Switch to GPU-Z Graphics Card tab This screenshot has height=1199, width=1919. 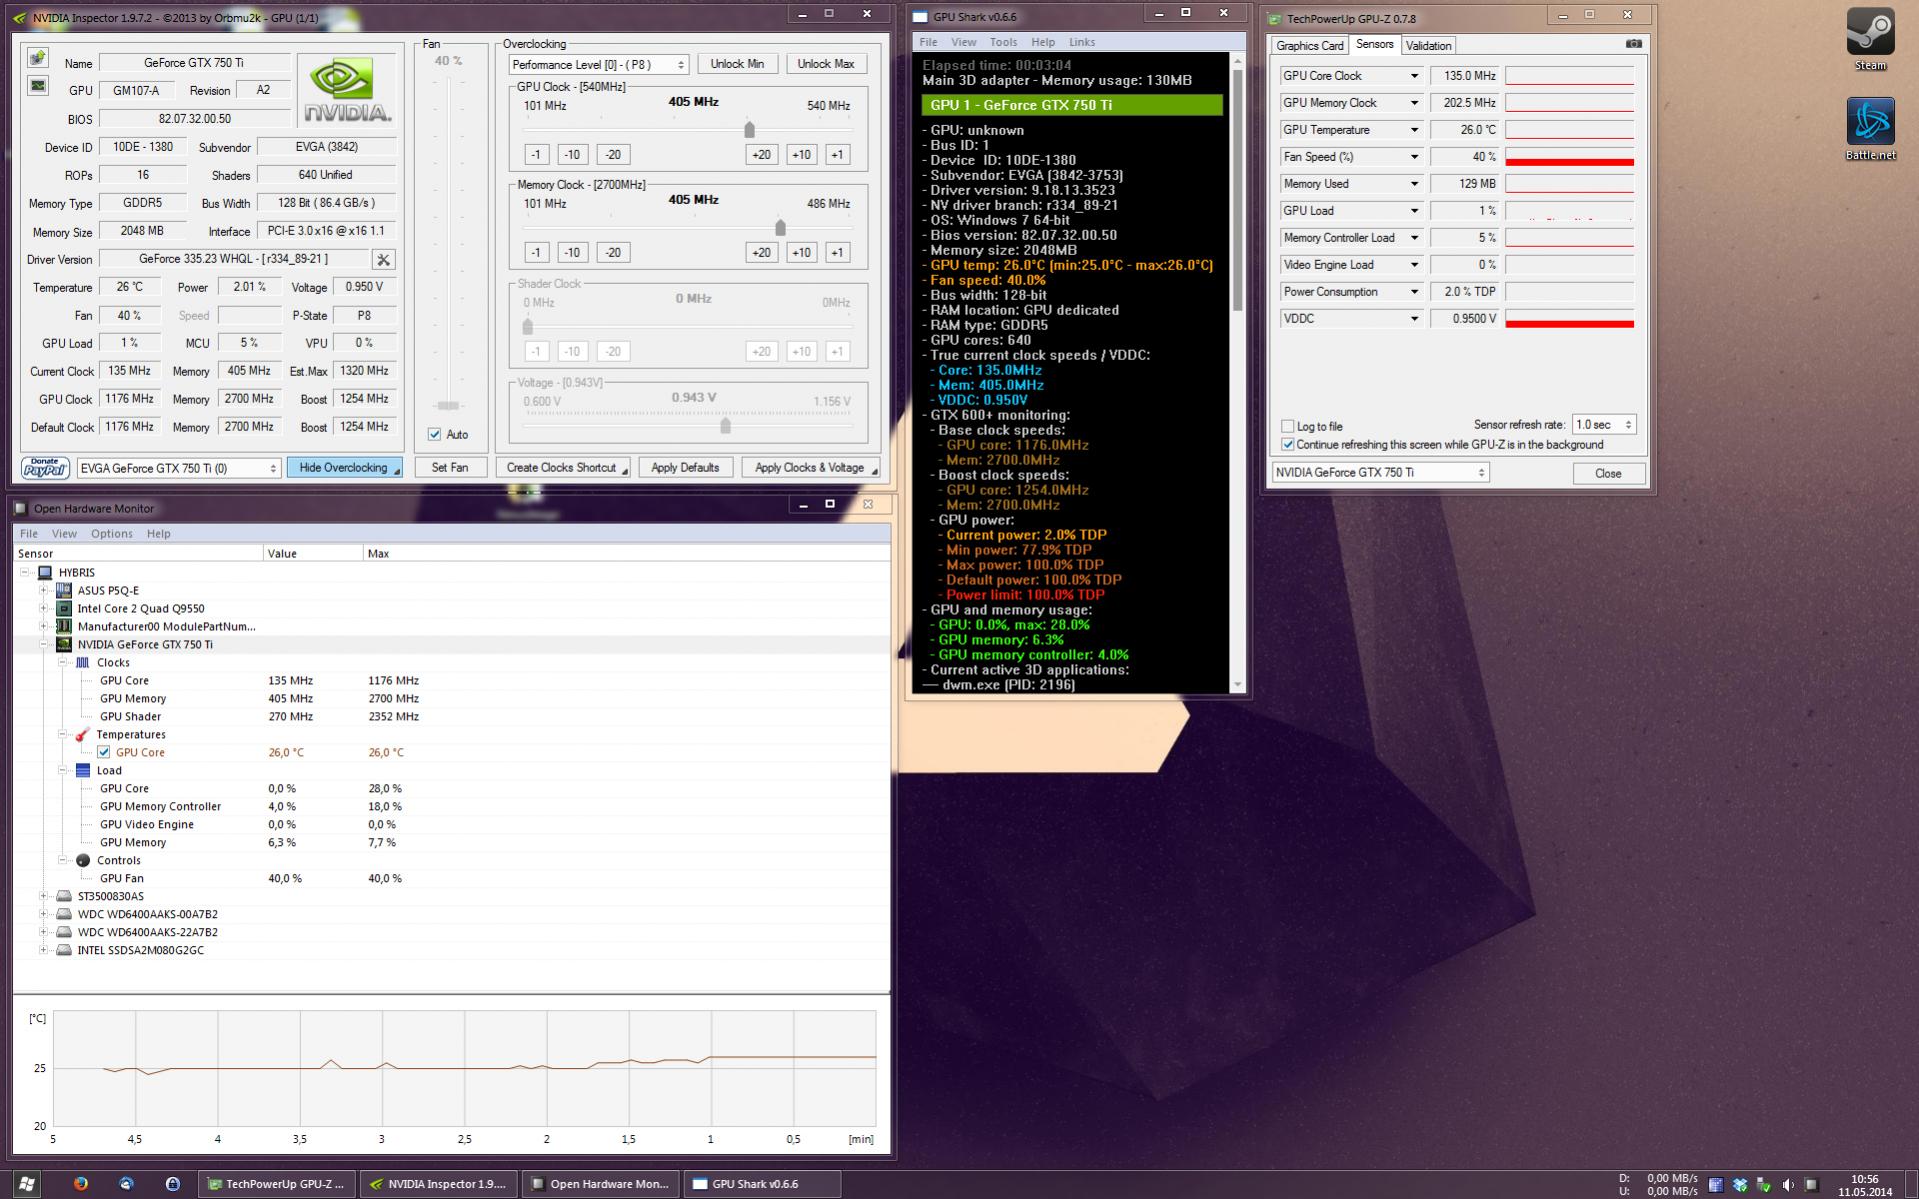(1310, 46)
